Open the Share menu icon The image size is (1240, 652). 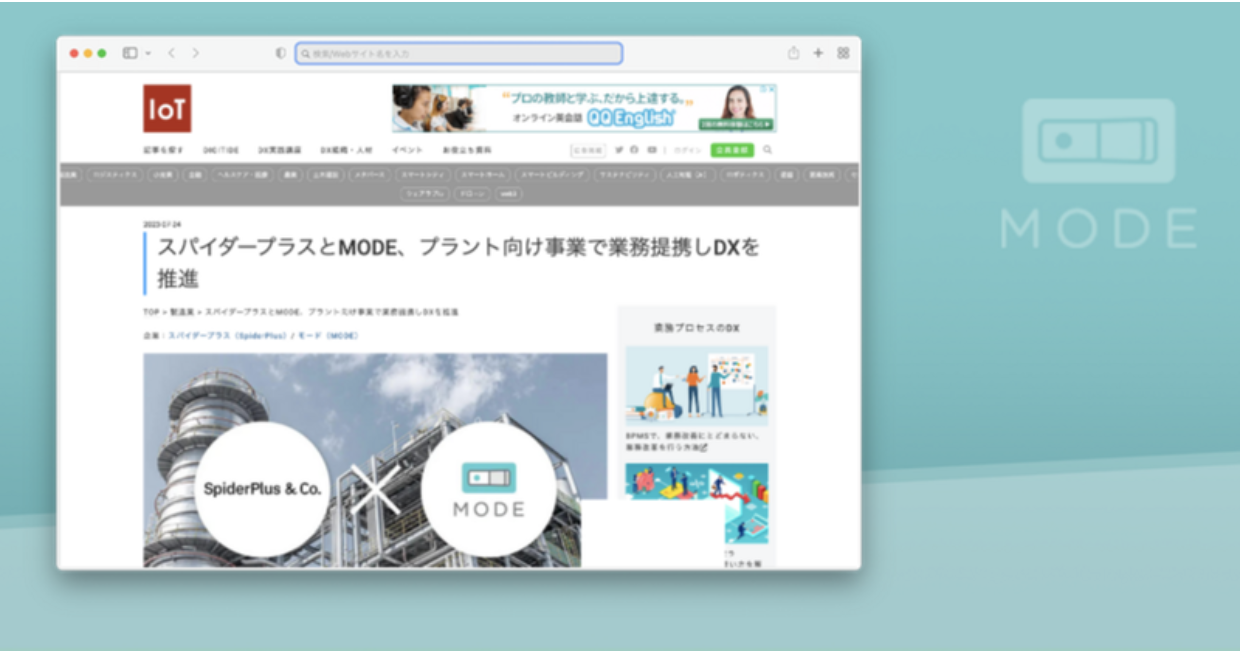click(x=794, y=53)
